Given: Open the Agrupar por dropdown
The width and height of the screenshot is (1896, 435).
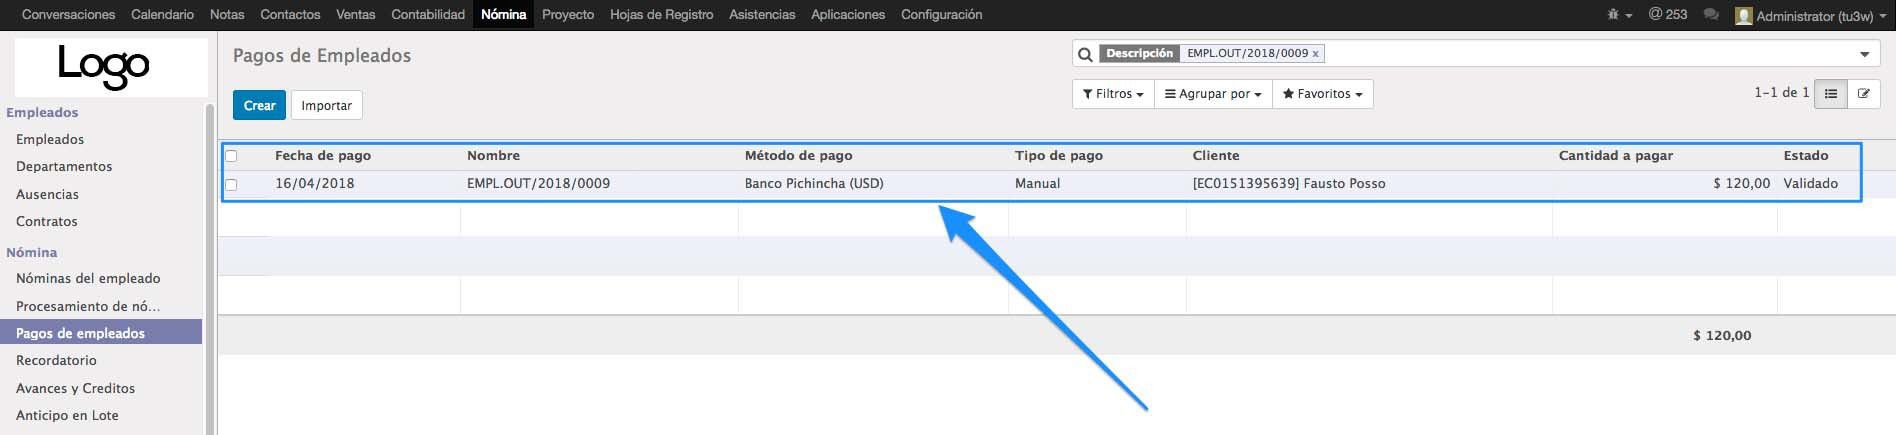Looking at the screenshot, I should click(x=1213, y=94).
